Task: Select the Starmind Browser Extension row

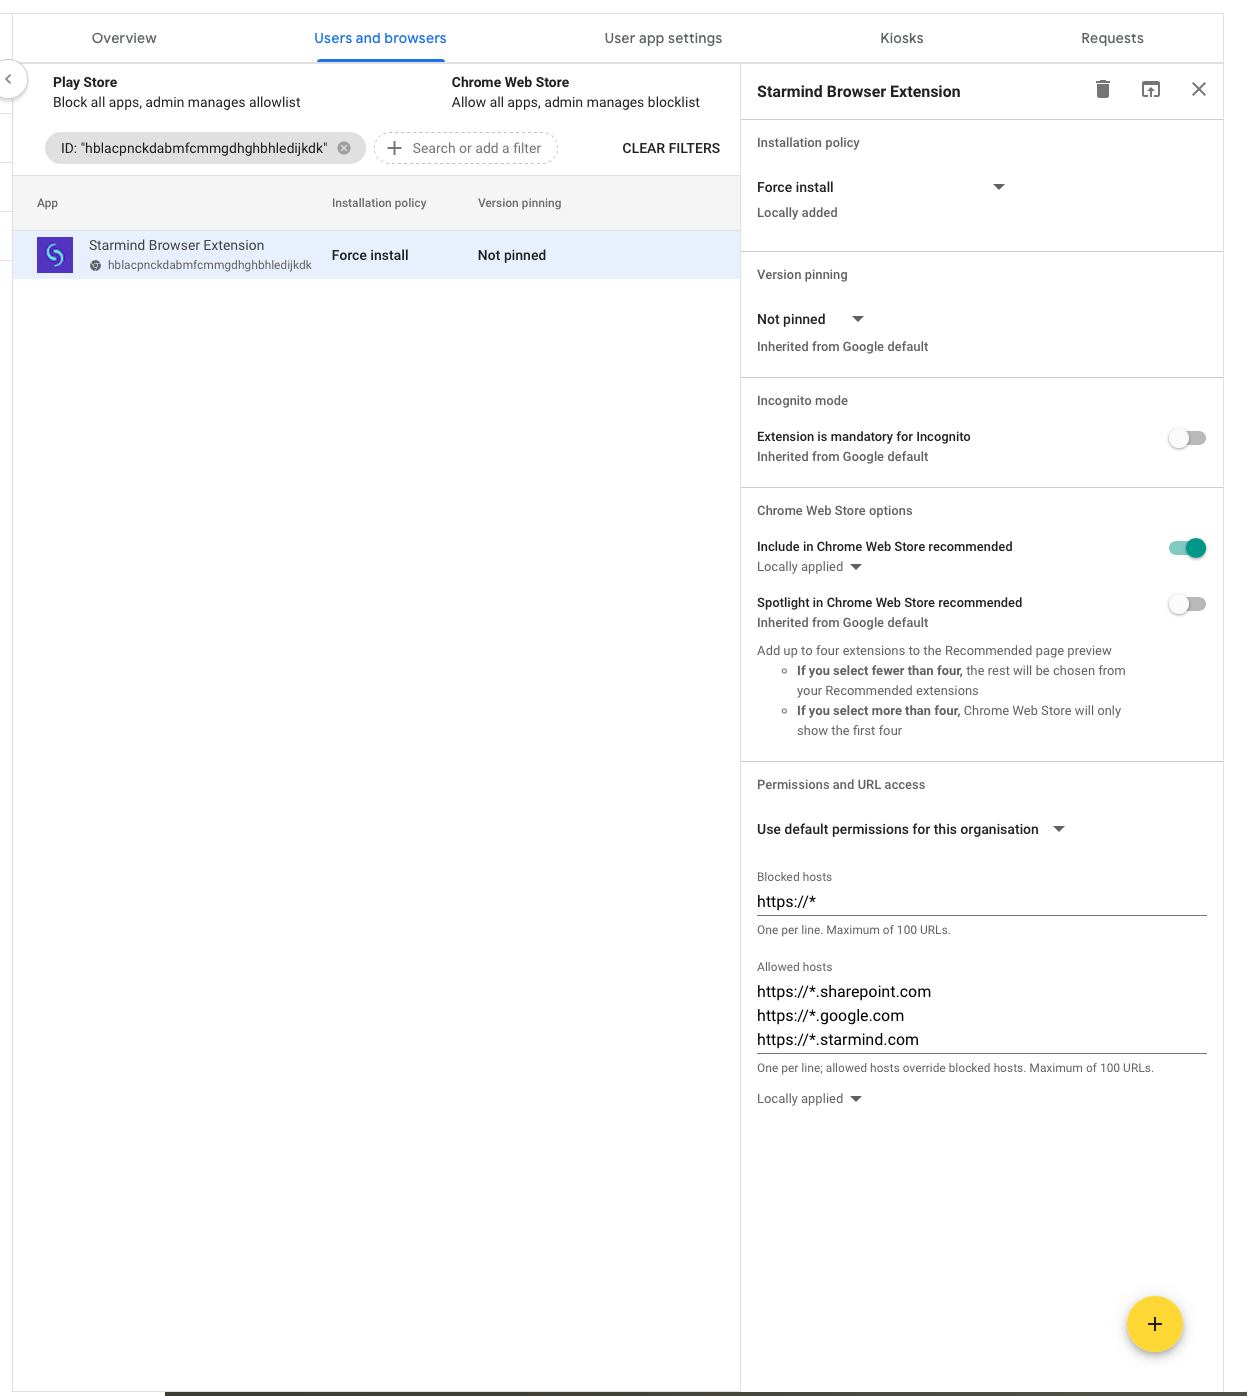Action: pos(376,255)
